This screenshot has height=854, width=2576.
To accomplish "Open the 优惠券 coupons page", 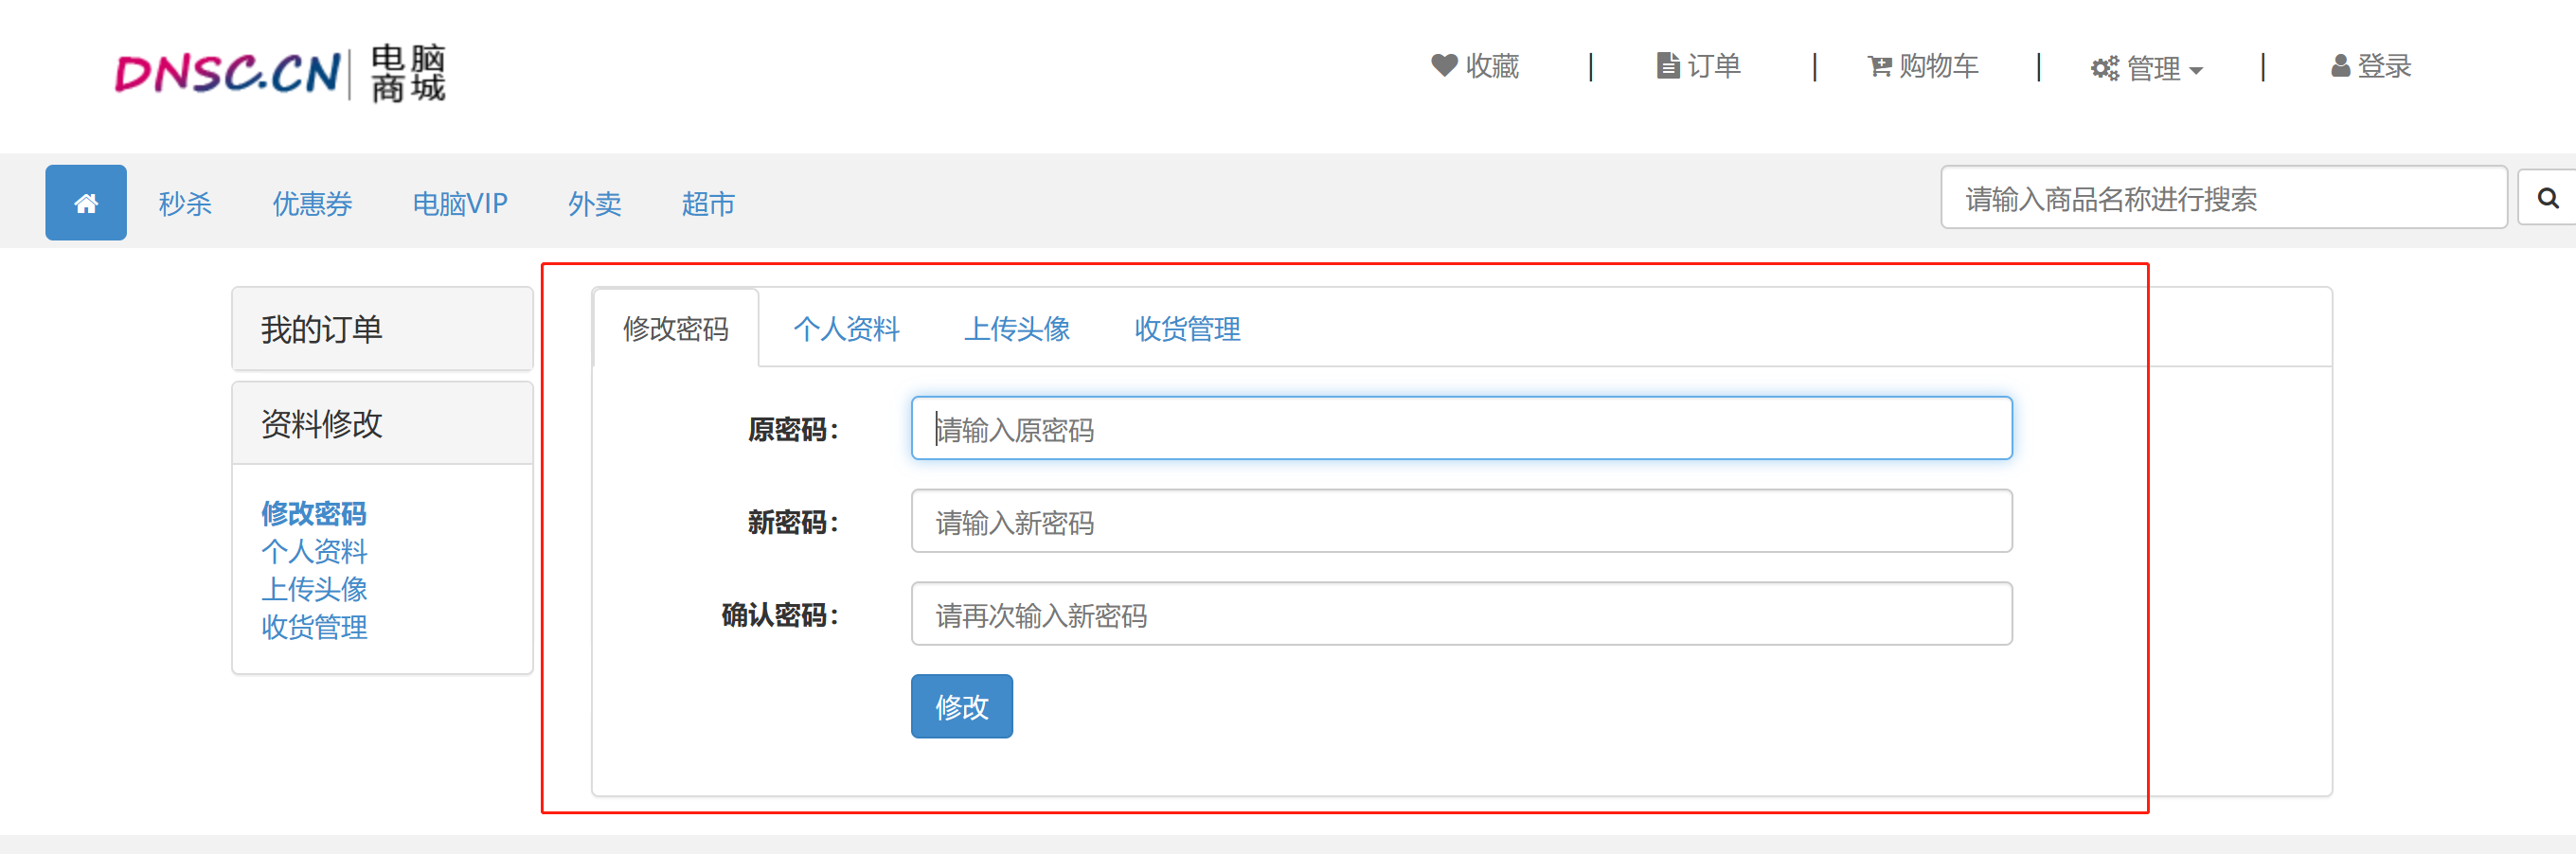I will pyautogui.click(x=312, y=203).
